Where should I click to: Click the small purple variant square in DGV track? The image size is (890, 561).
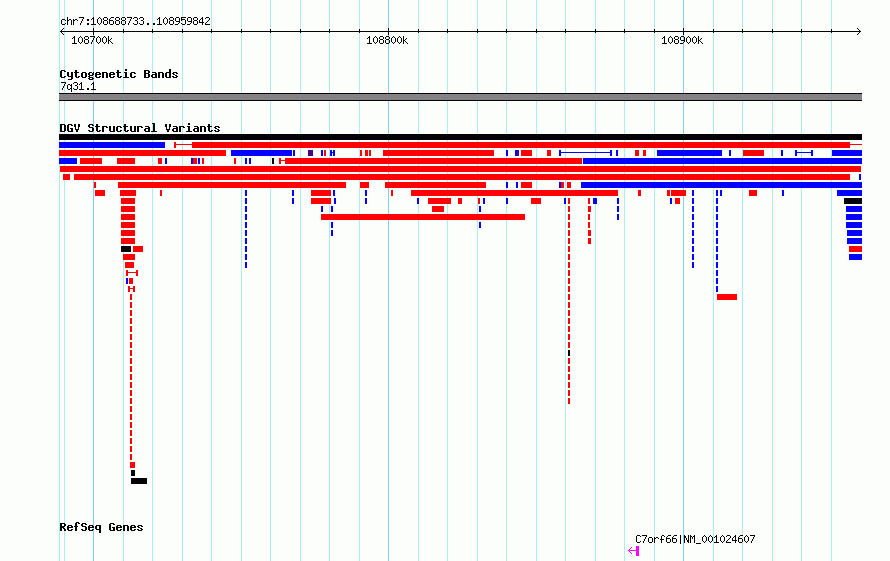coord(310,153)
